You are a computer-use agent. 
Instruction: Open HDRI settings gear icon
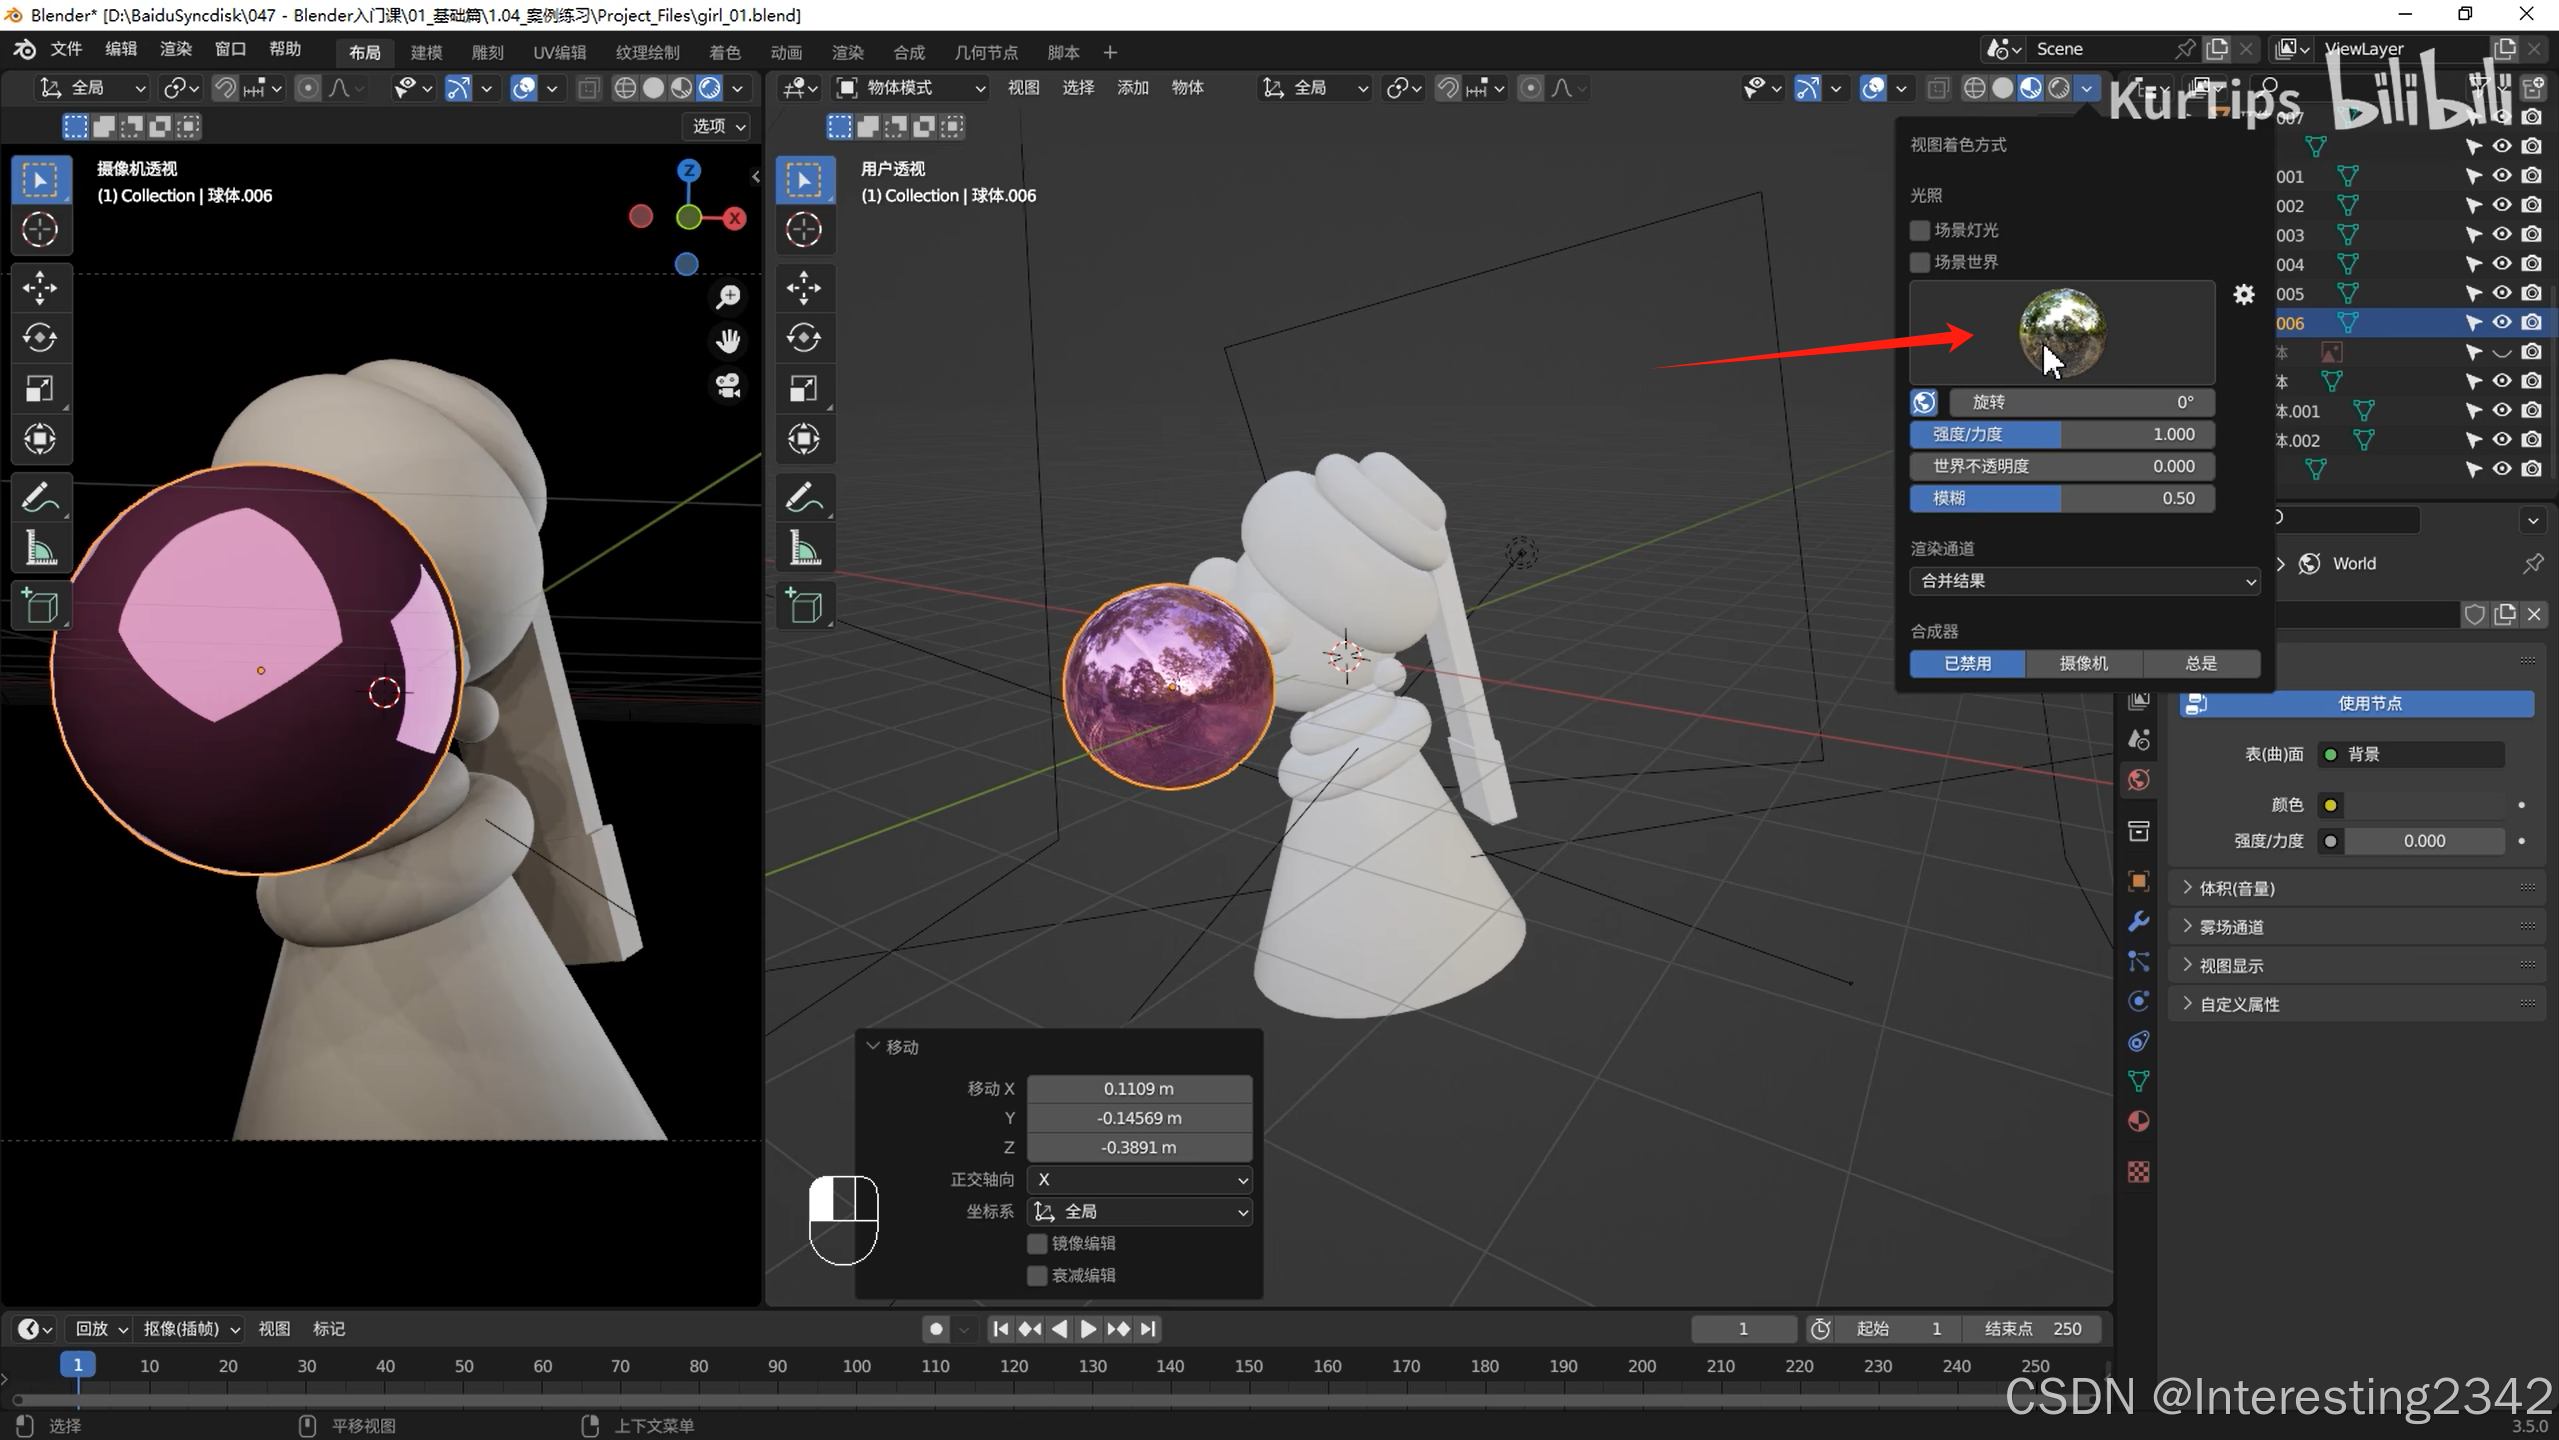coord(2244,295)
